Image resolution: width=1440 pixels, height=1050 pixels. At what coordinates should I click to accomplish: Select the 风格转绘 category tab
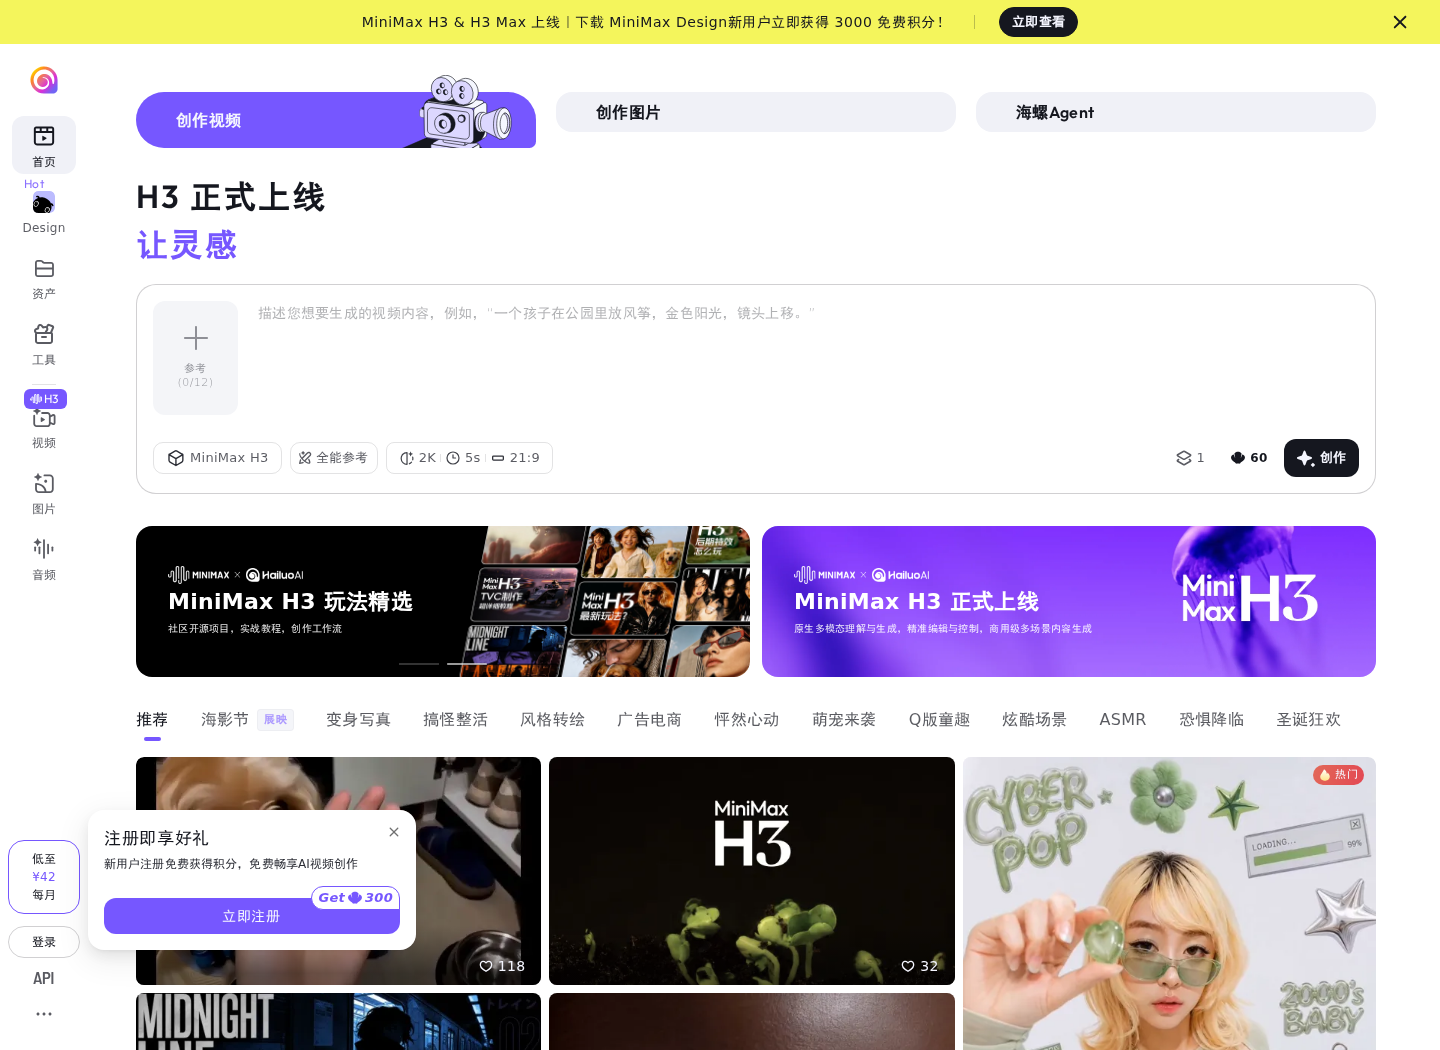click(552, 720)
